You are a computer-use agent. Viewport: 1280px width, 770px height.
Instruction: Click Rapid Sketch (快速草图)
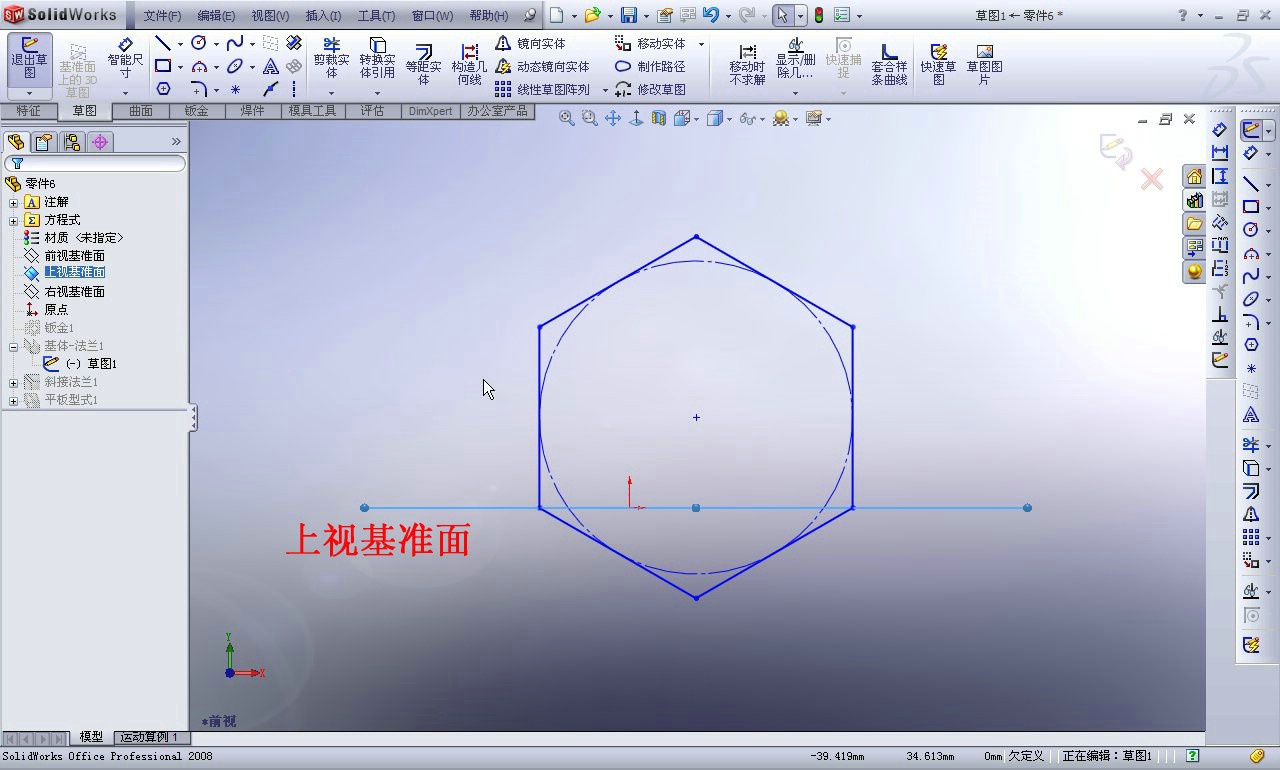coord(938,64)
